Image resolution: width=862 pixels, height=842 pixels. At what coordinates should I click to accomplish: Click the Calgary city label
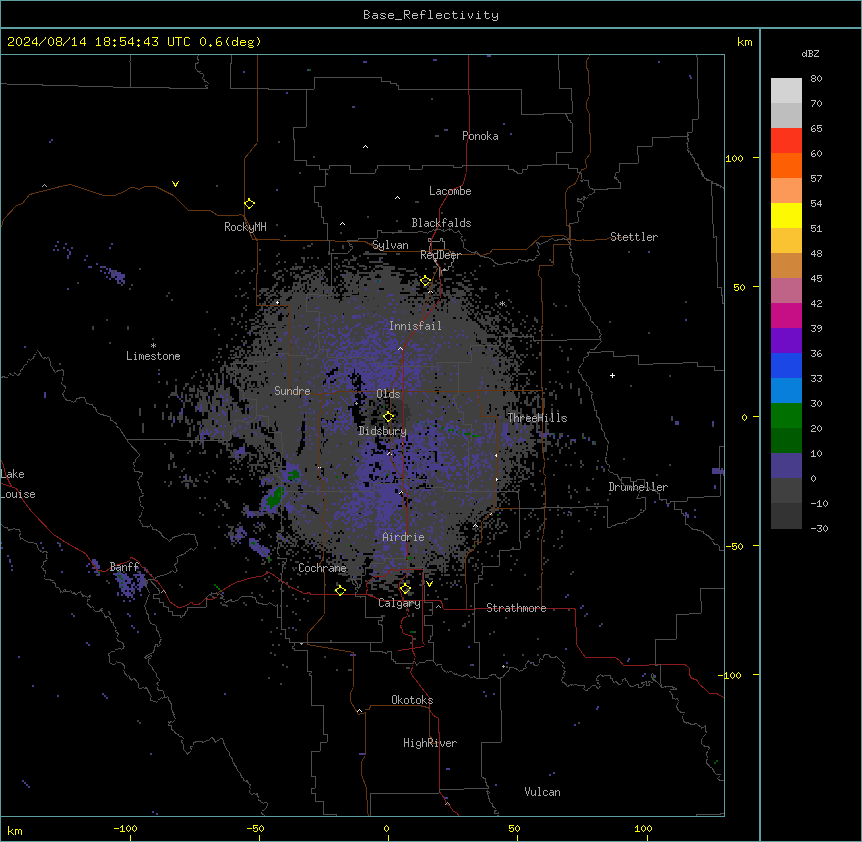pyautogui.click(x=399, y=603)
